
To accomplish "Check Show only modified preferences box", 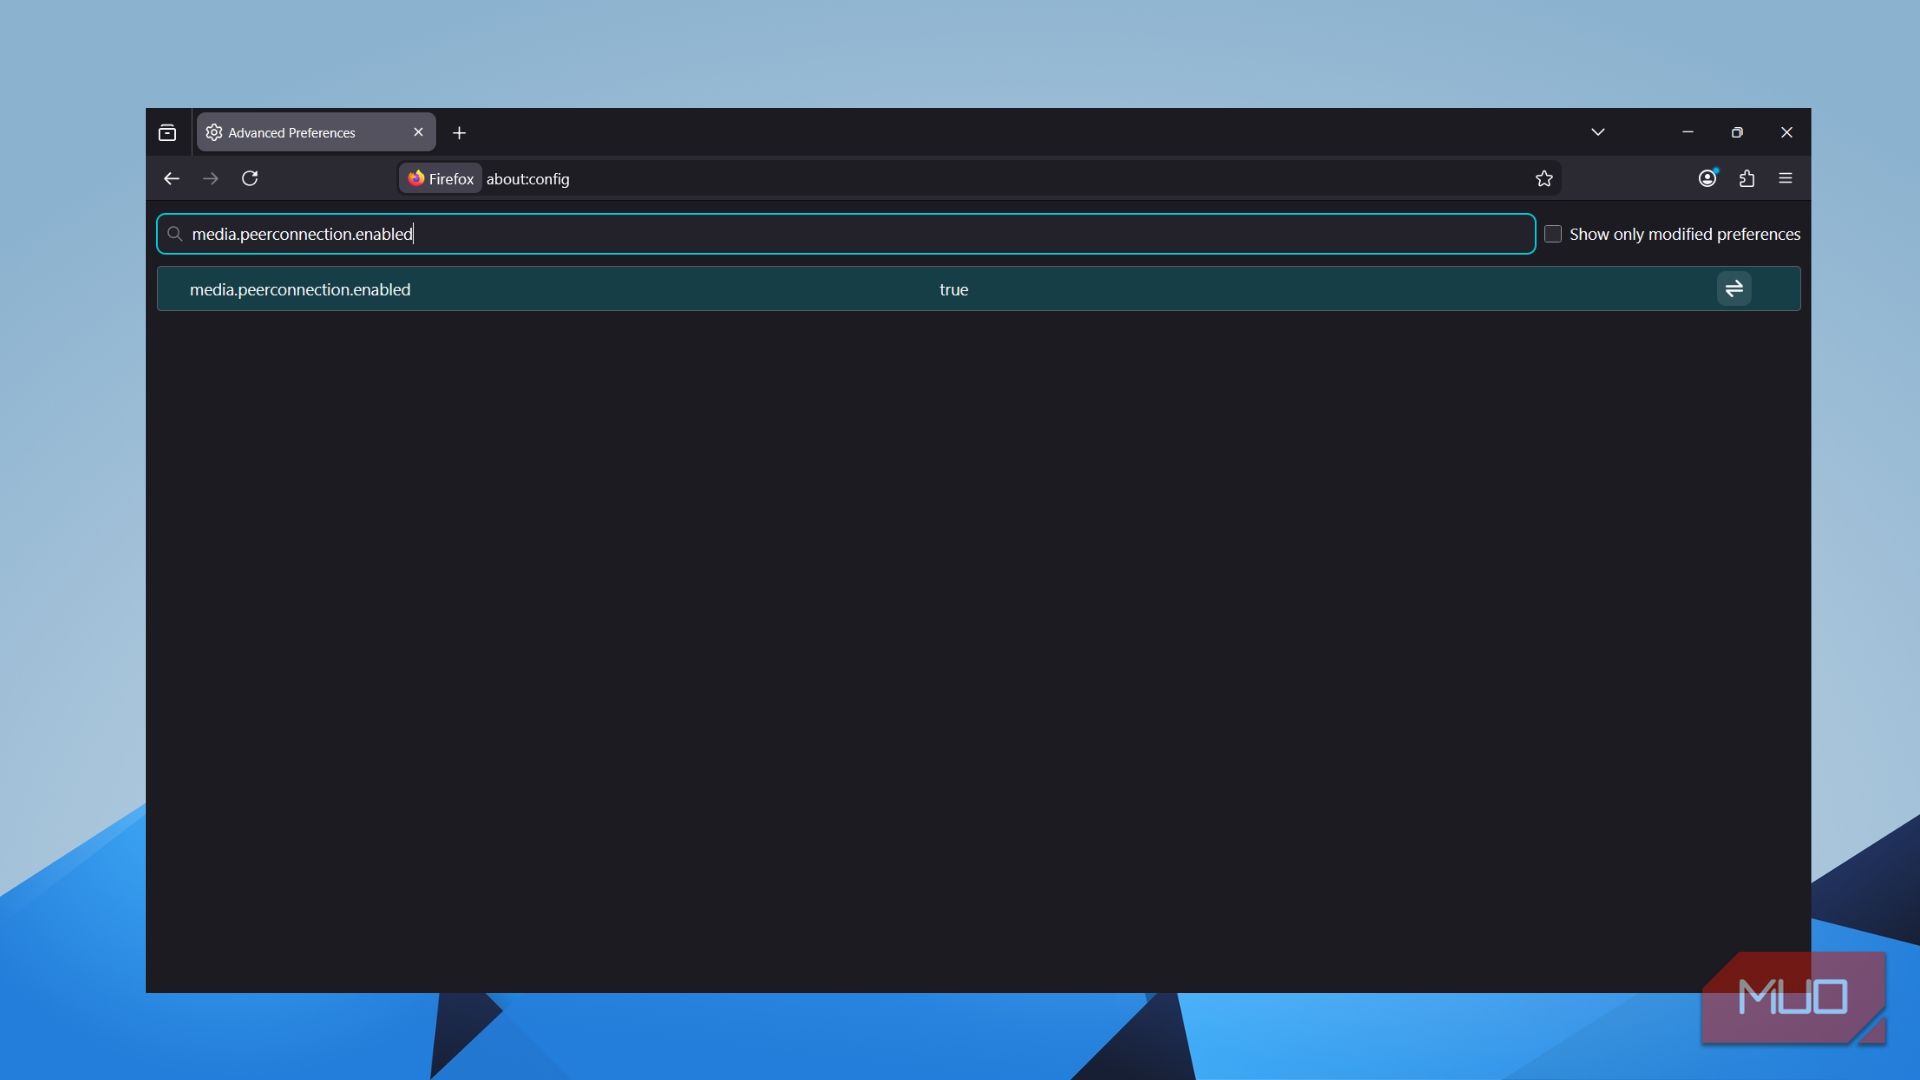I will tap(1553, 234).
